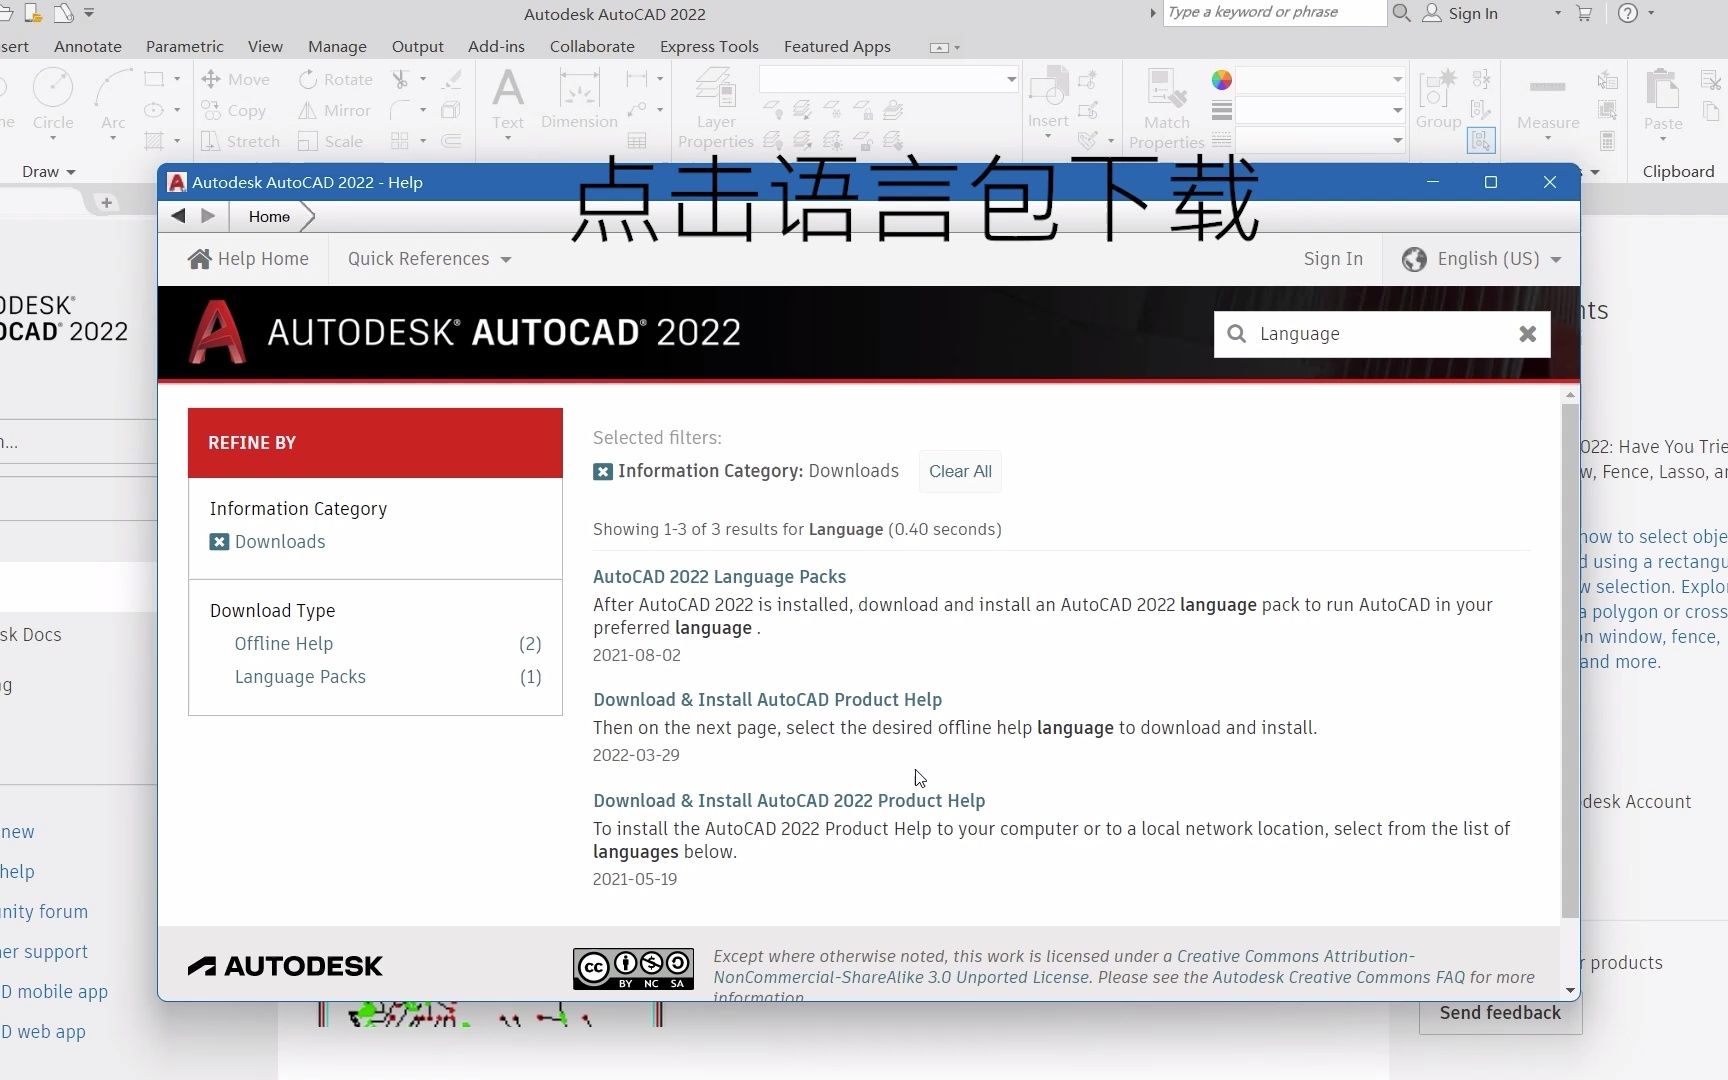
Task: Select the Circle draw tool
Action: point(53,100)
